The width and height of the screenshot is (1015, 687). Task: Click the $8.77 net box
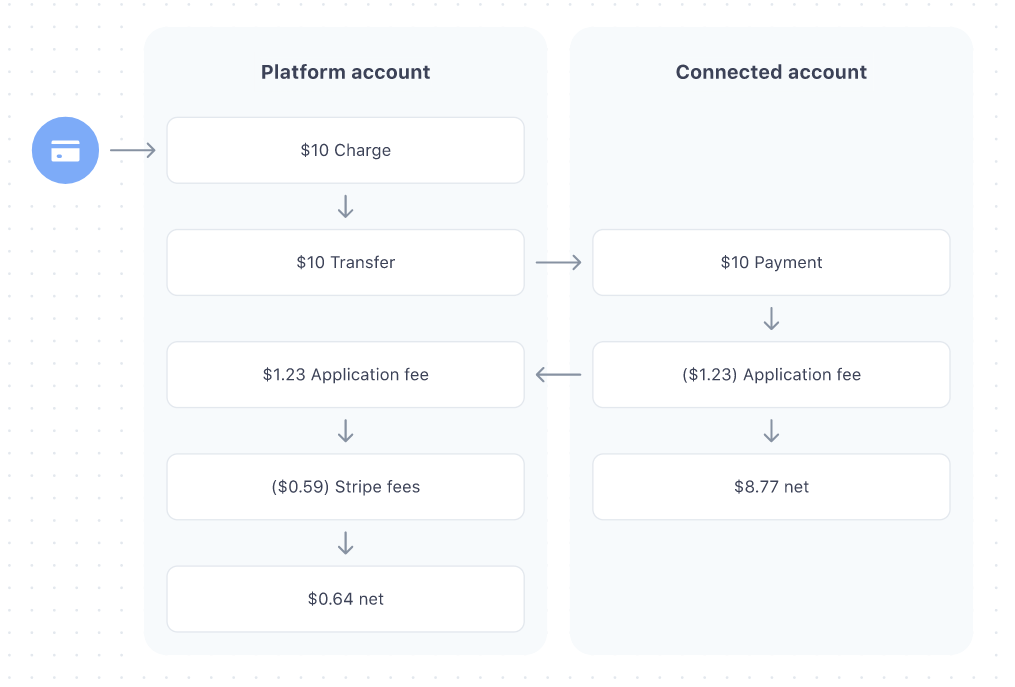click(x=771, y=487)
